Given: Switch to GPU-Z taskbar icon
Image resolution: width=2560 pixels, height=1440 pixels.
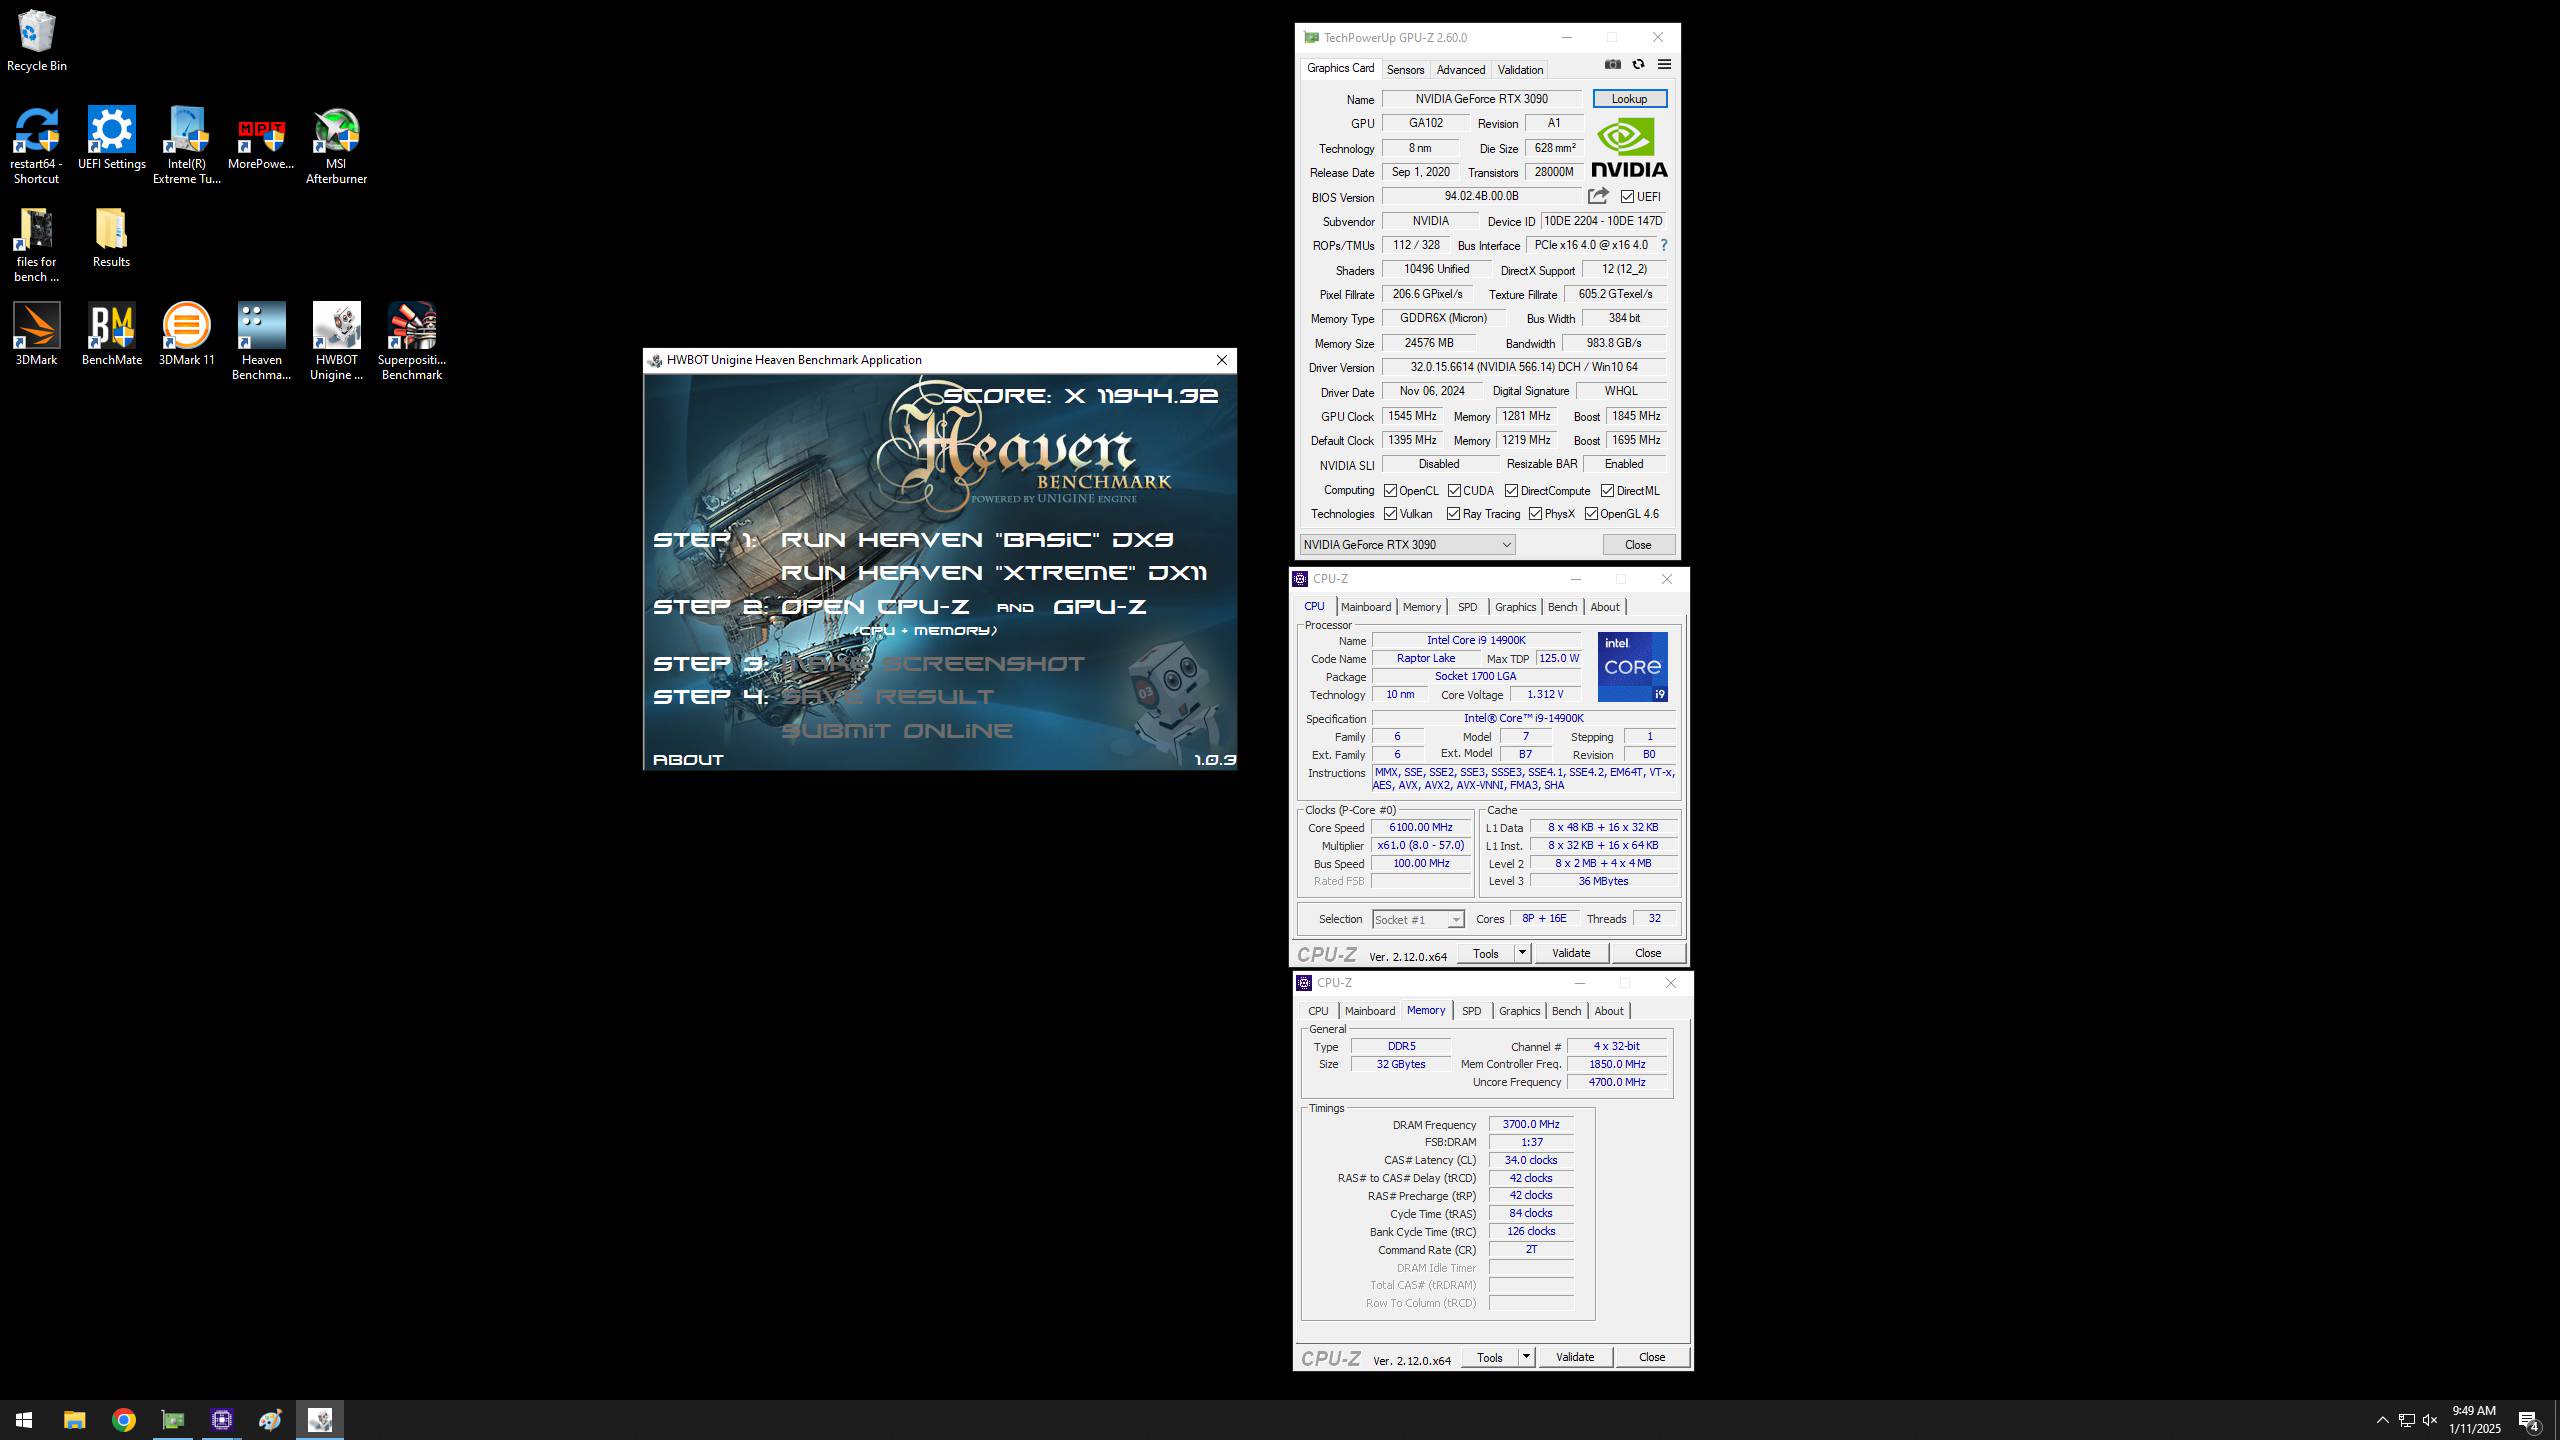Looking at the screenshot, I should pyautogui.click(x=172, y=1420).
